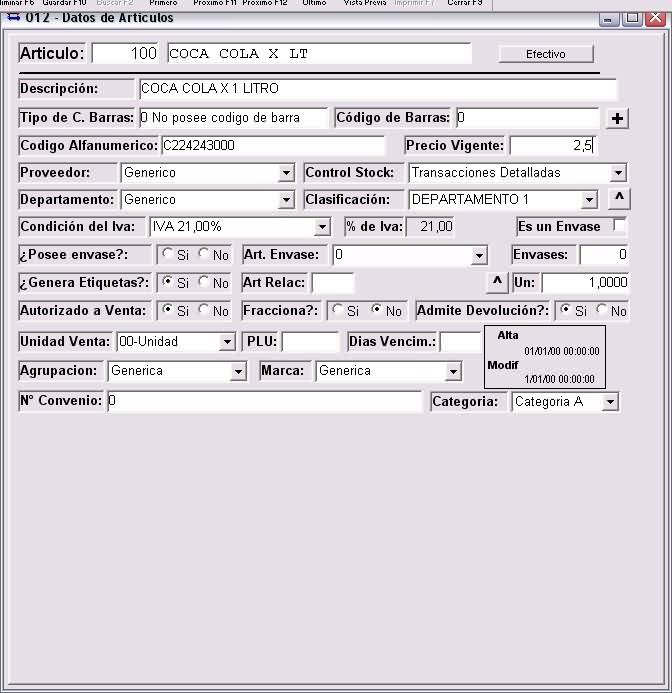Set Admite Devolución to No
This screenshot has height=693, width=672.
click(x=601, y=309)
